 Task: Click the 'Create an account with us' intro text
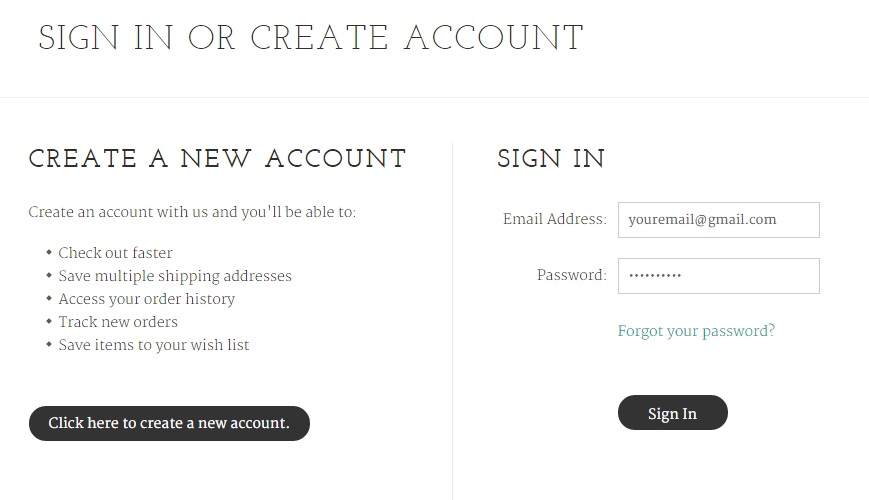coord(192,212)
